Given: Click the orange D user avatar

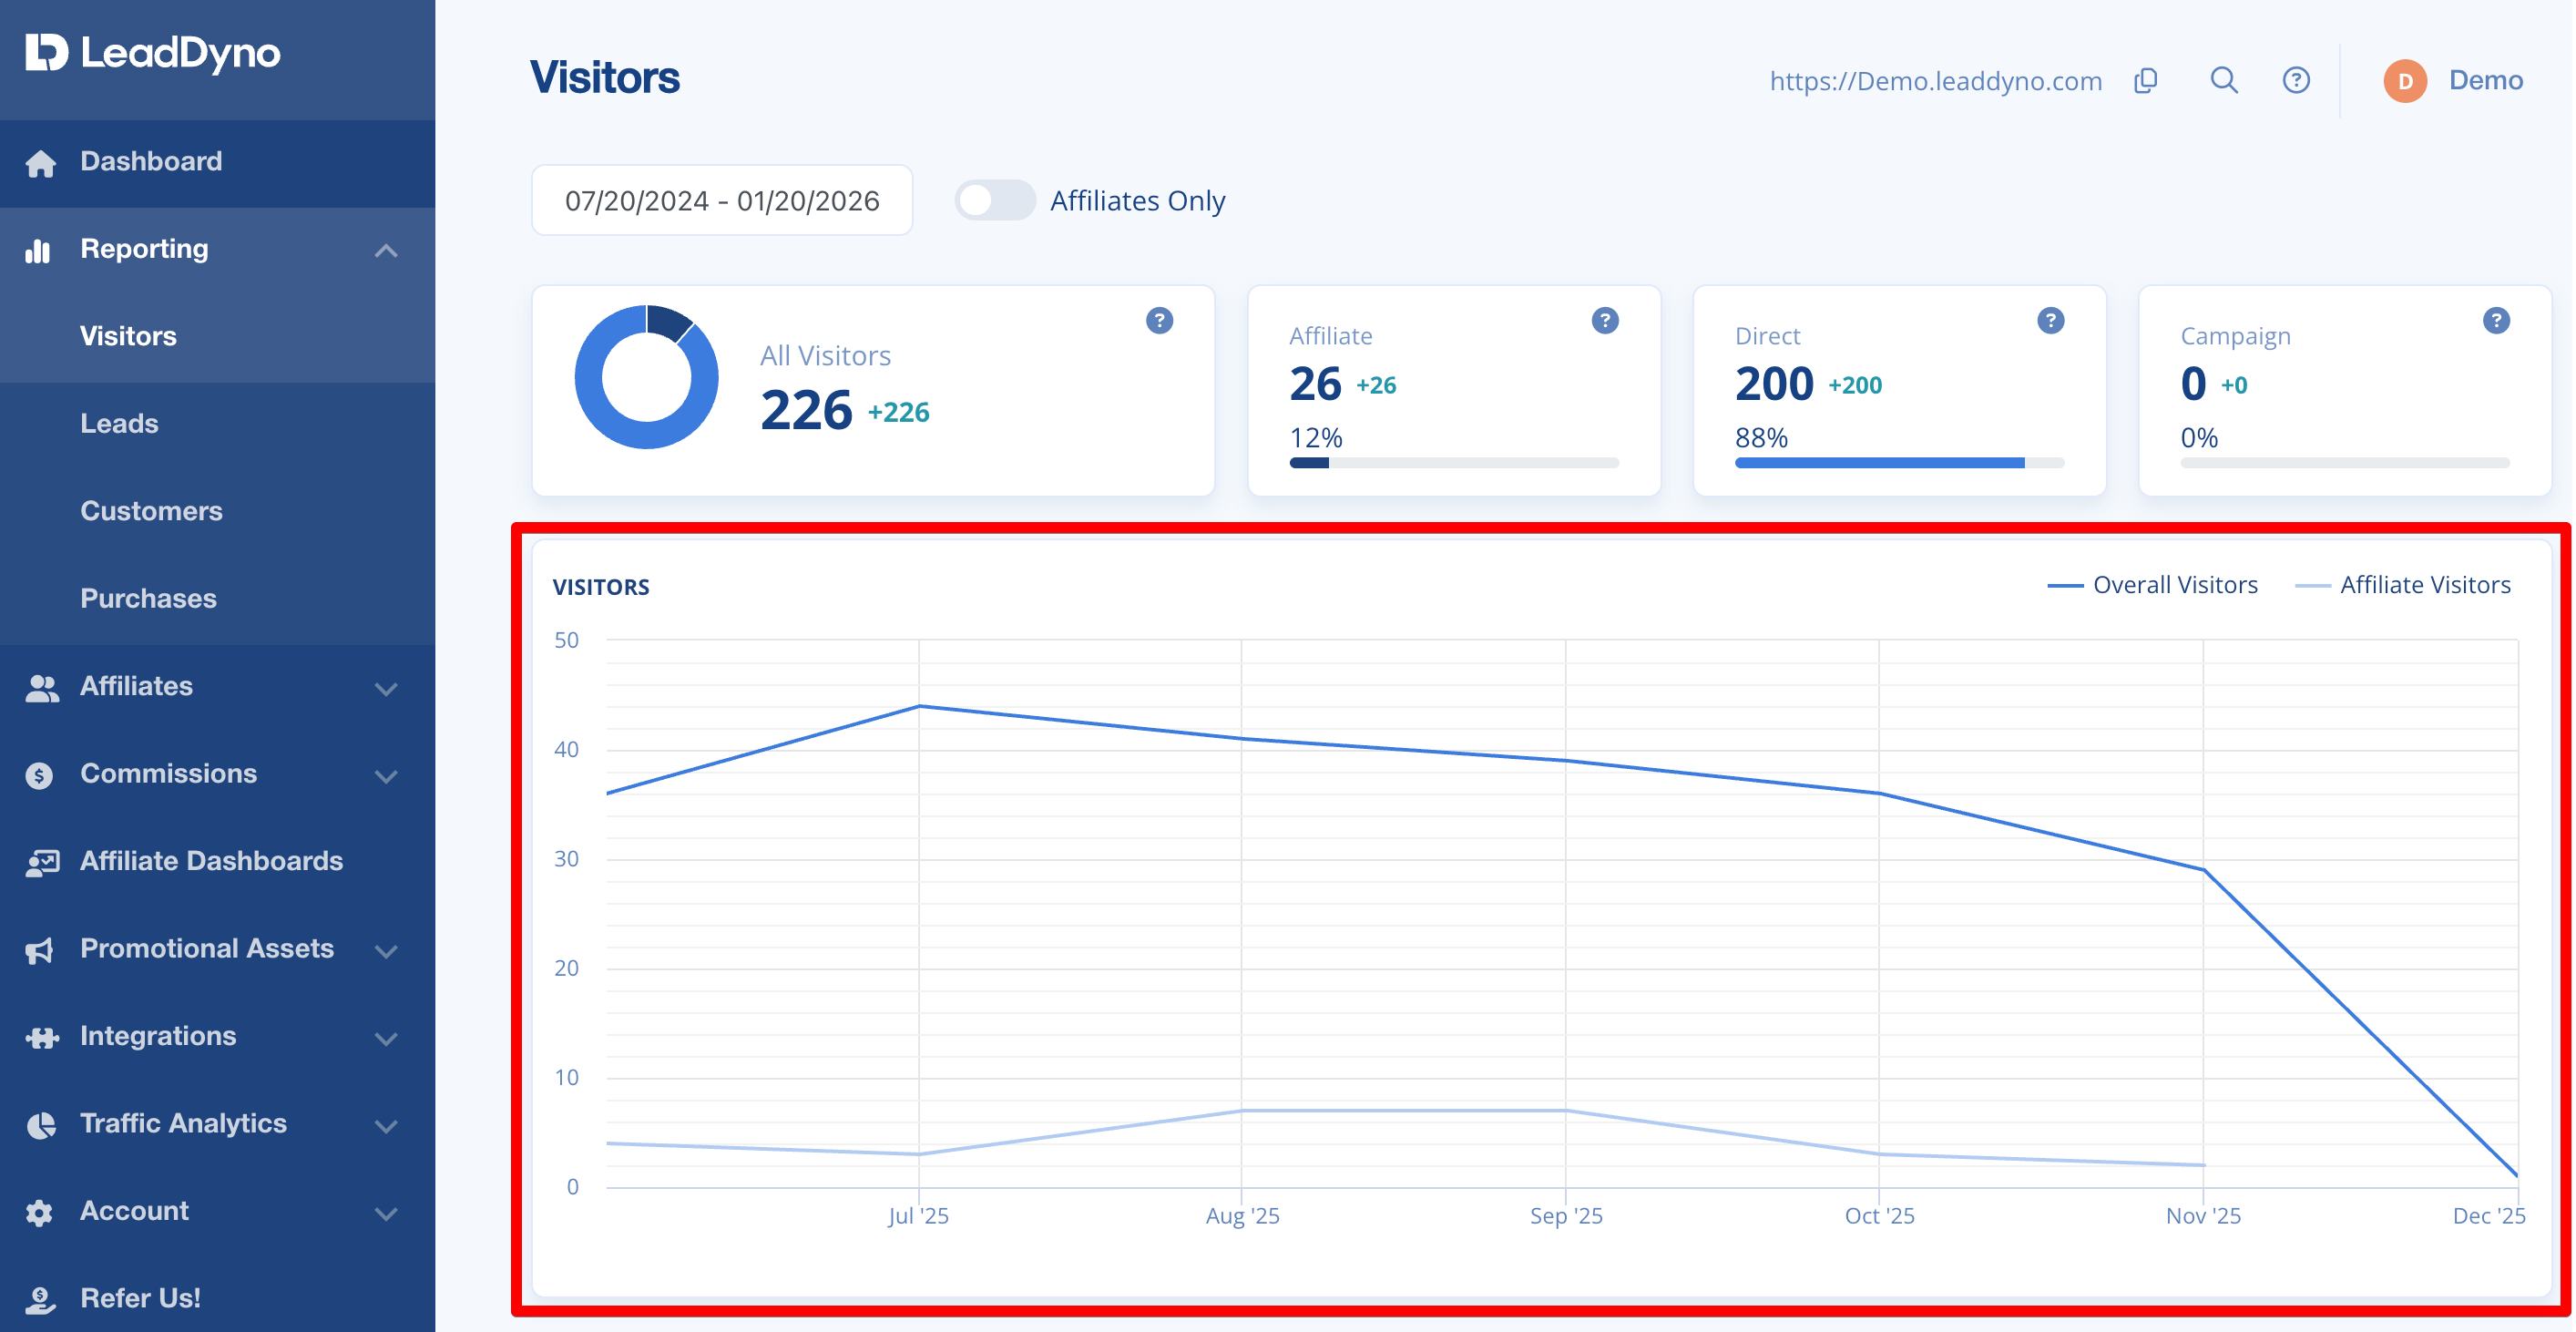Looking at the screenshot, I should 2405,81.
